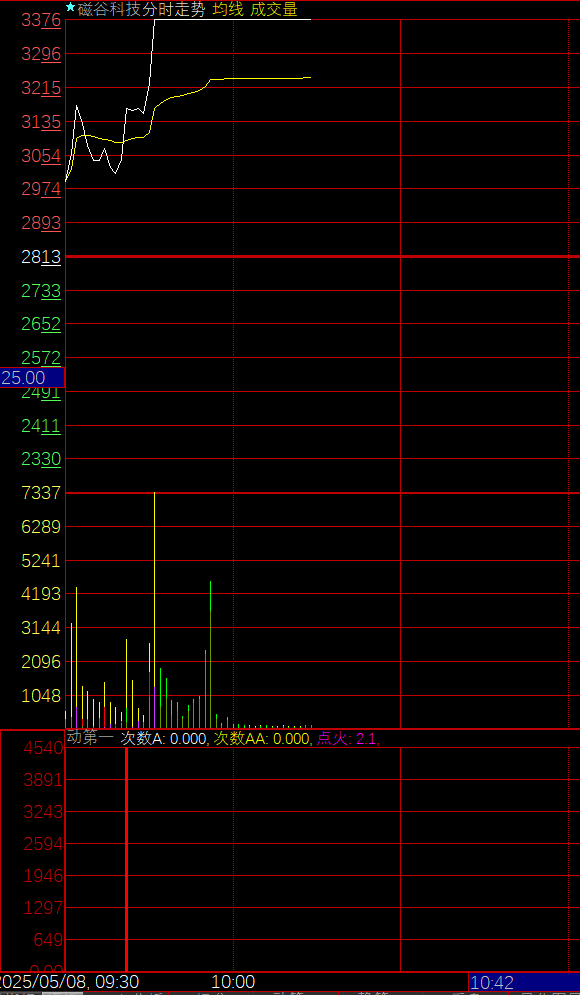Click the cyan star icon beside 磁谷科技
The image size is (580, 995).
point(70,7)
